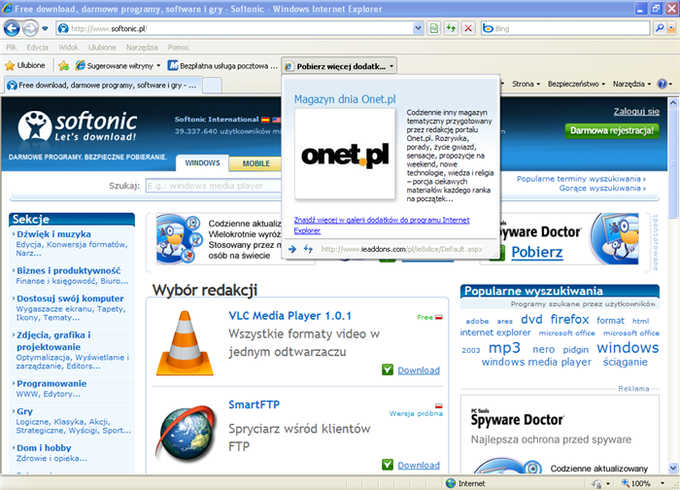Click the web slice refresh icon
680x490 pixels.
pyautogui.click(x=308, y=249)
